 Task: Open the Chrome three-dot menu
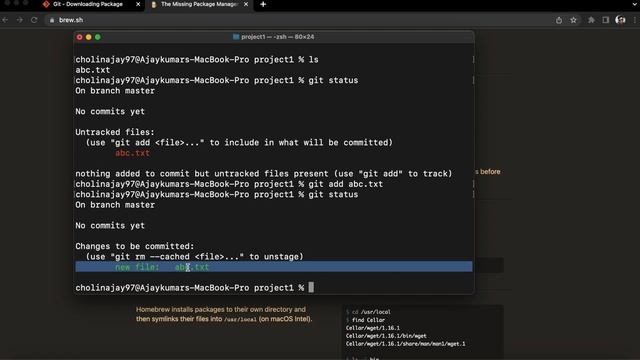click(x=635, y=20)
